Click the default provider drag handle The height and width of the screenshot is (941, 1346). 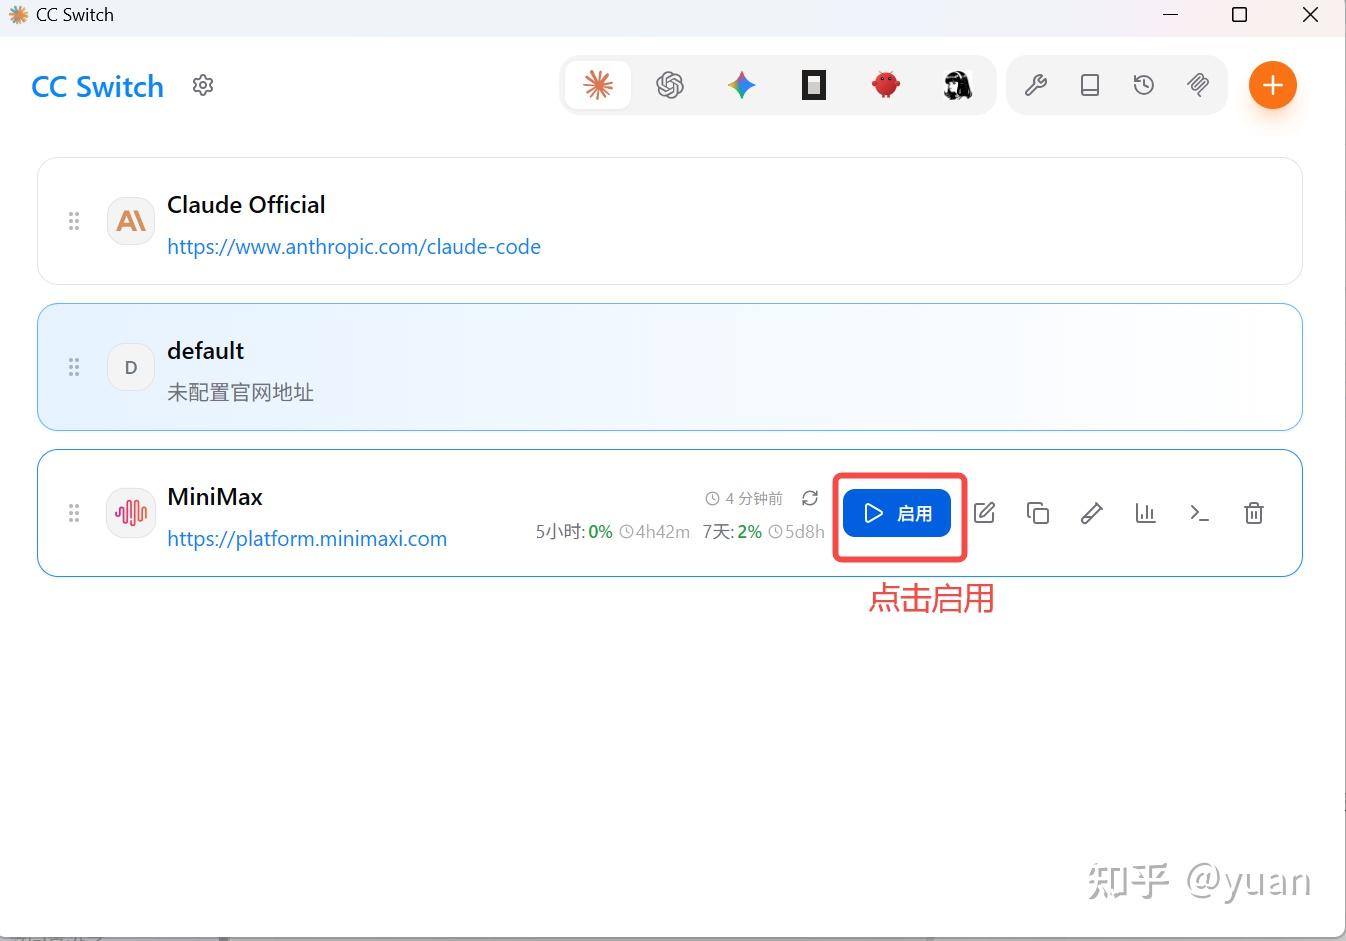coord(74,367)
